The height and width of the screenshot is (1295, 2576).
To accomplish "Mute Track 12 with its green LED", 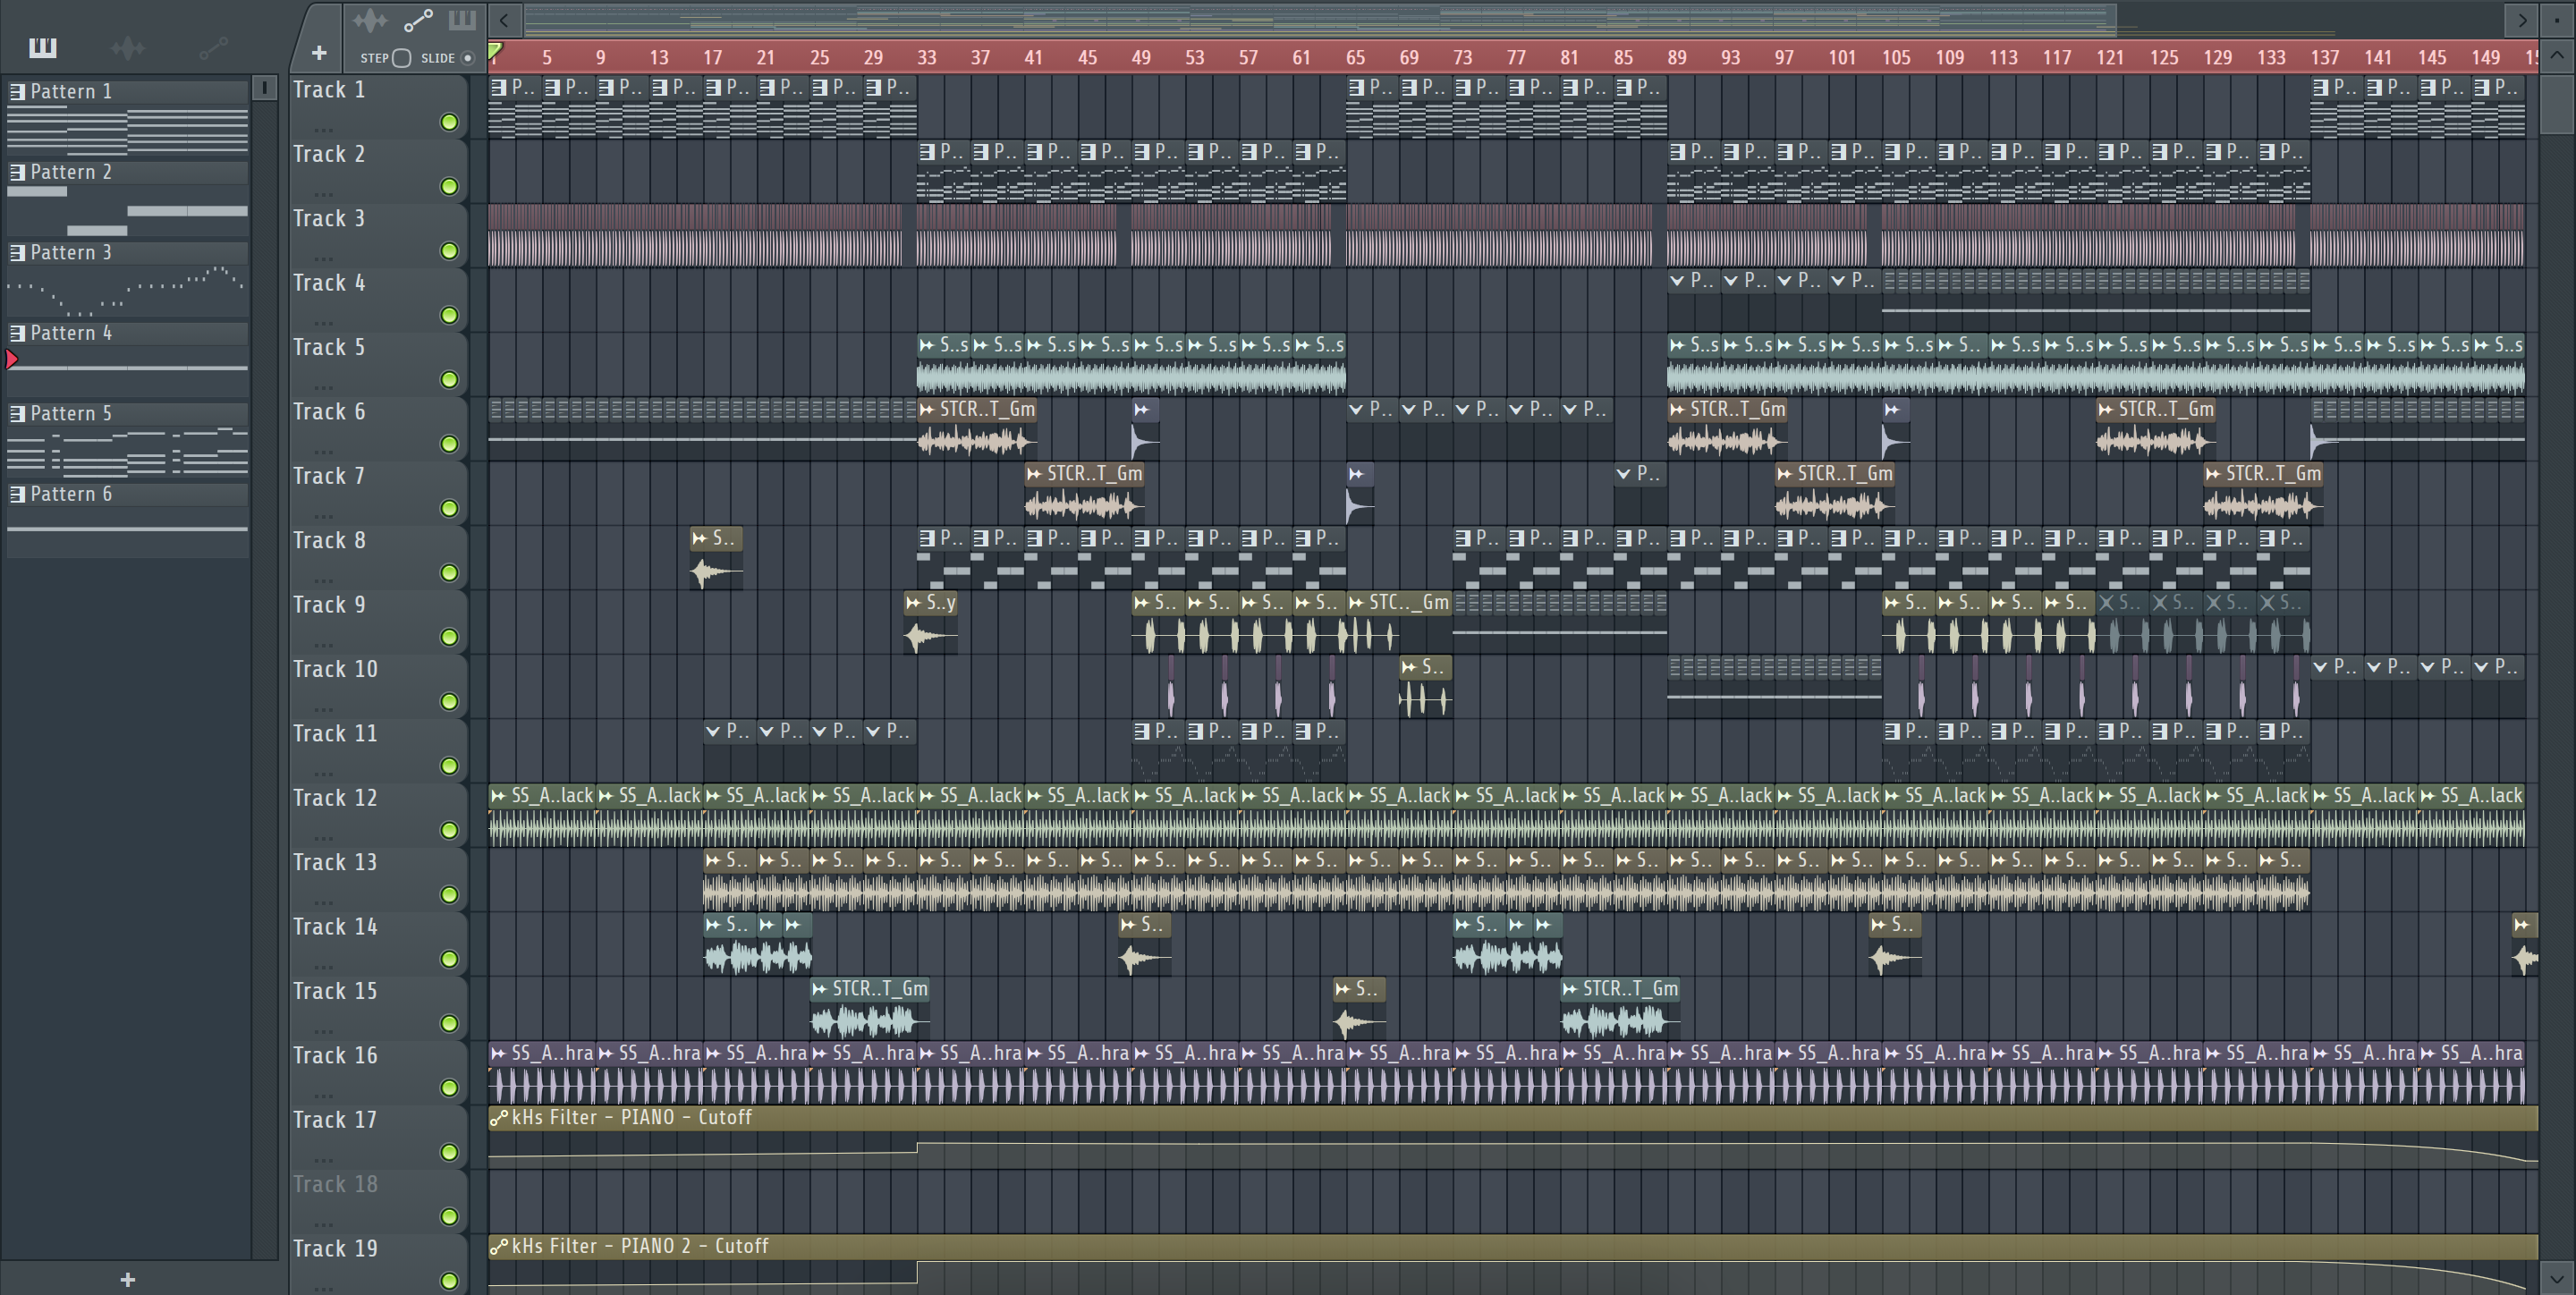I will pyautogui.click(x=449, y=830).
